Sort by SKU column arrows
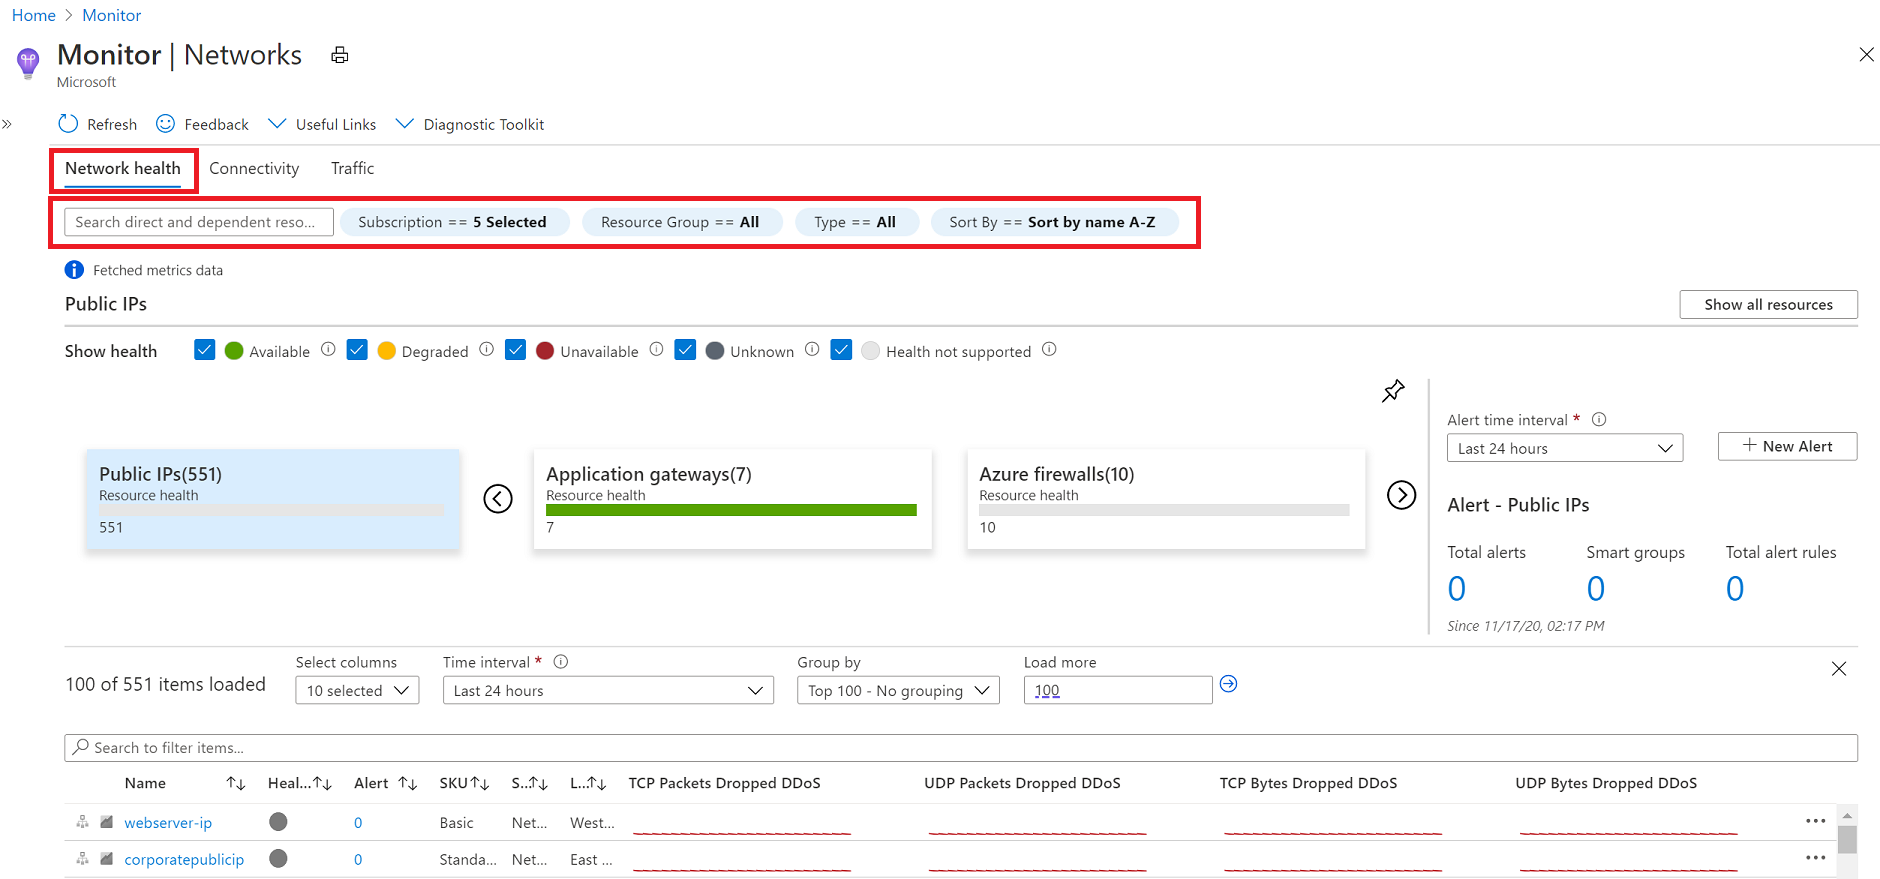1880x879 pixels. 480,784
